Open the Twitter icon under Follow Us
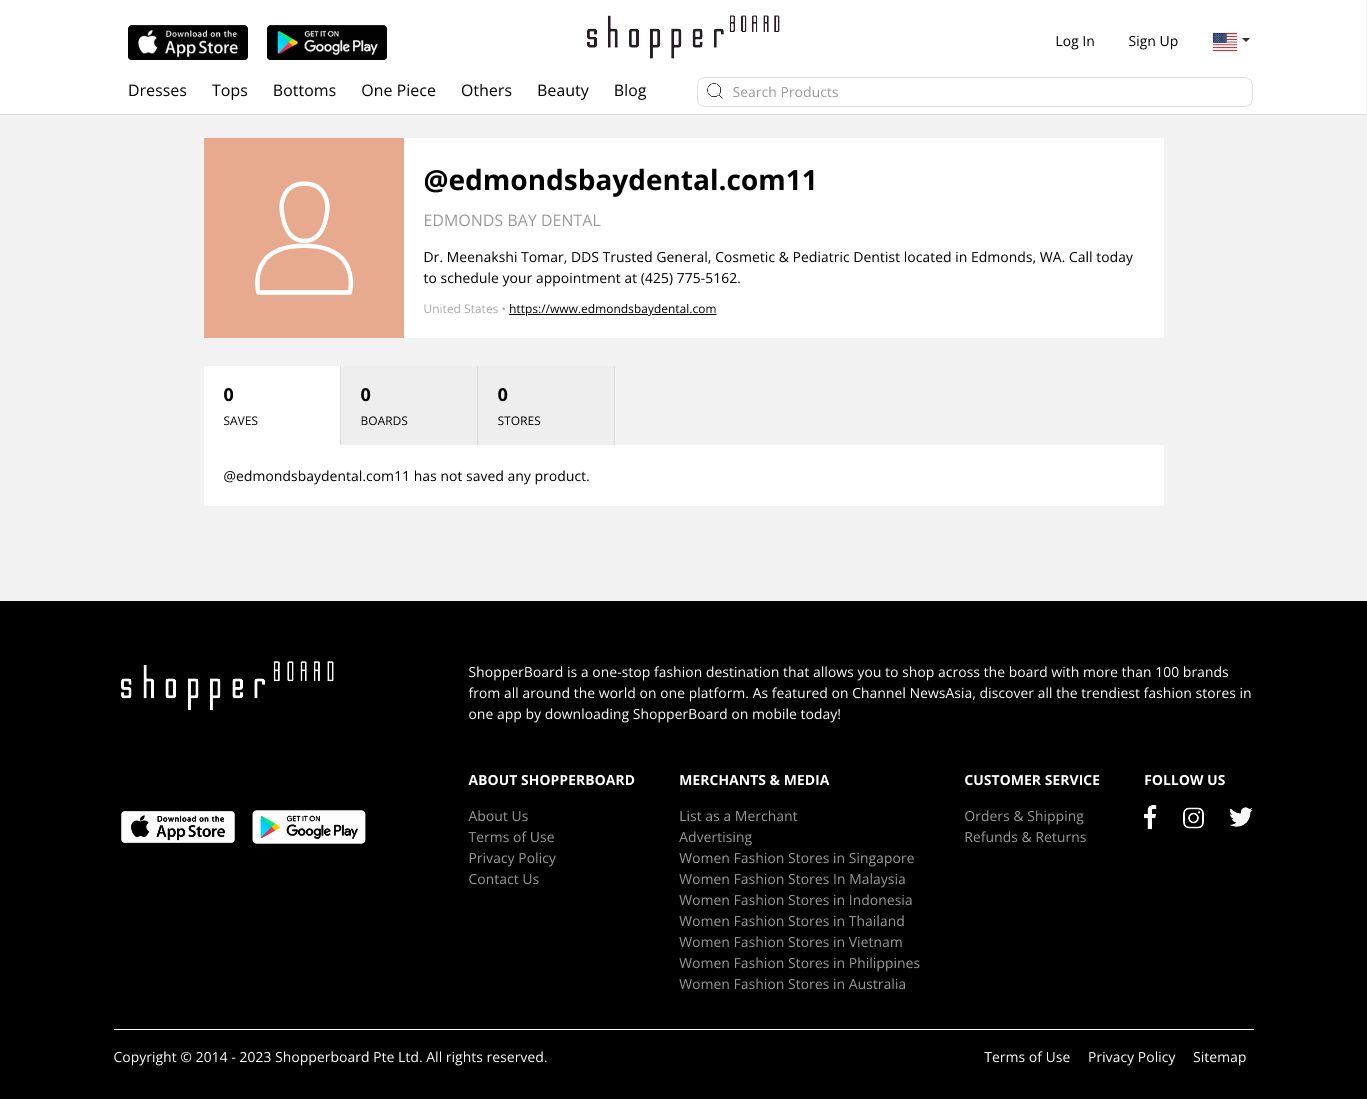The image size is (1367, 1099). 1240,818
